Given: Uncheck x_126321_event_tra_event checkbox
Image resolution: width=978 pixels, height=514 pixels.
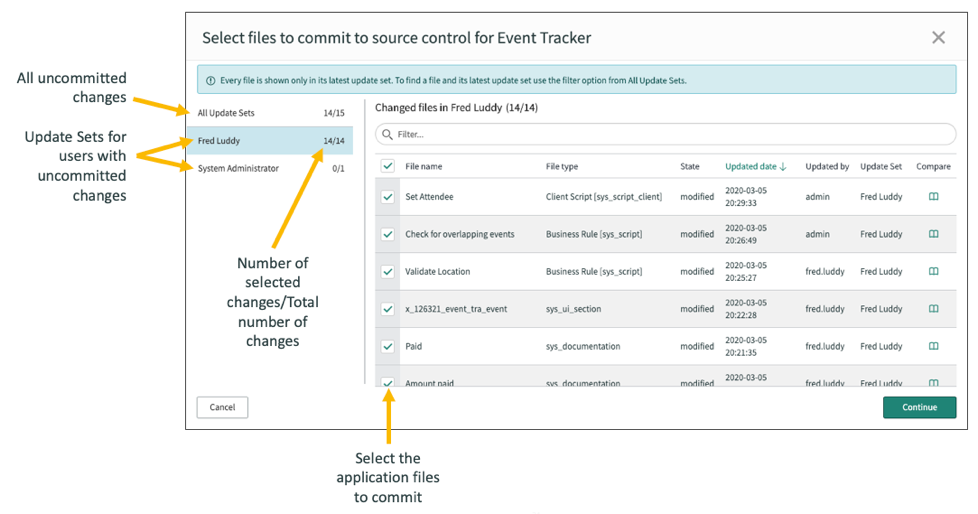Looking at the screenshot, I should click(387, 309).
